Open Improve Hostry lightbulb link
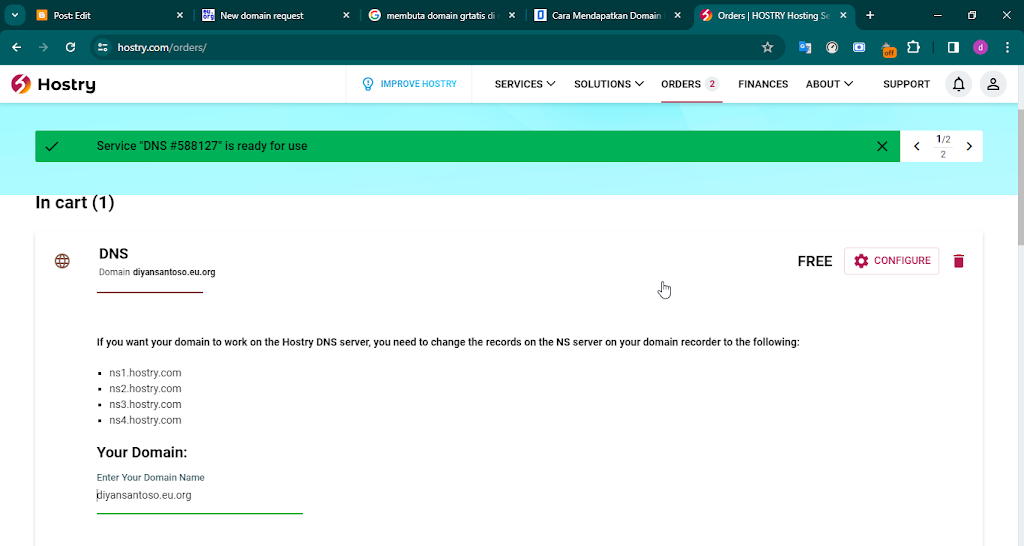 [x=409, y=84]
